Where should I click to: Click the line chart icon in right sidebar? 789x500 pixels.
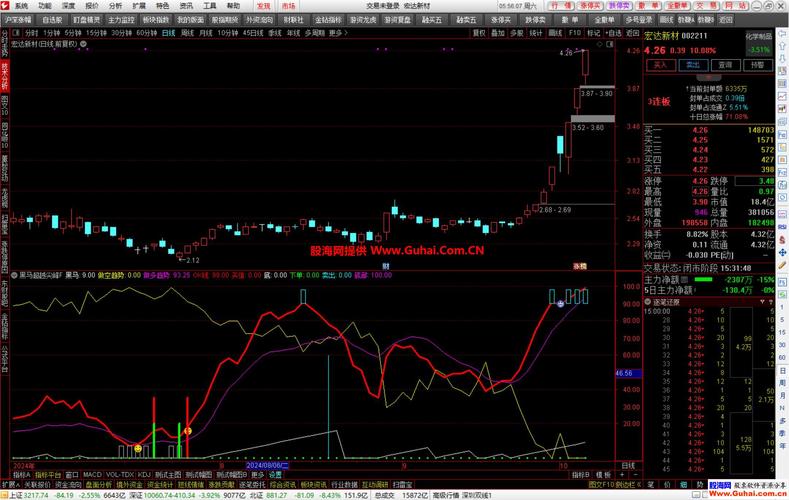point(782,96)
